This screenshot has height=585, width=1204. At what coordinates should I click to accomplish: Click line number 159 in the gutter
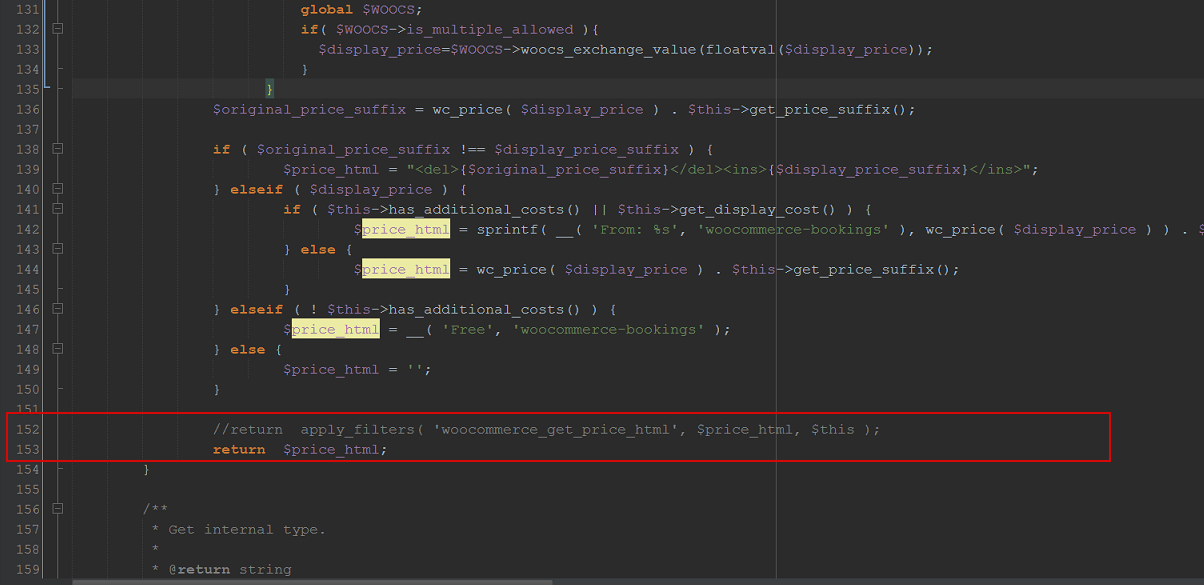click(x=27, y=569)
